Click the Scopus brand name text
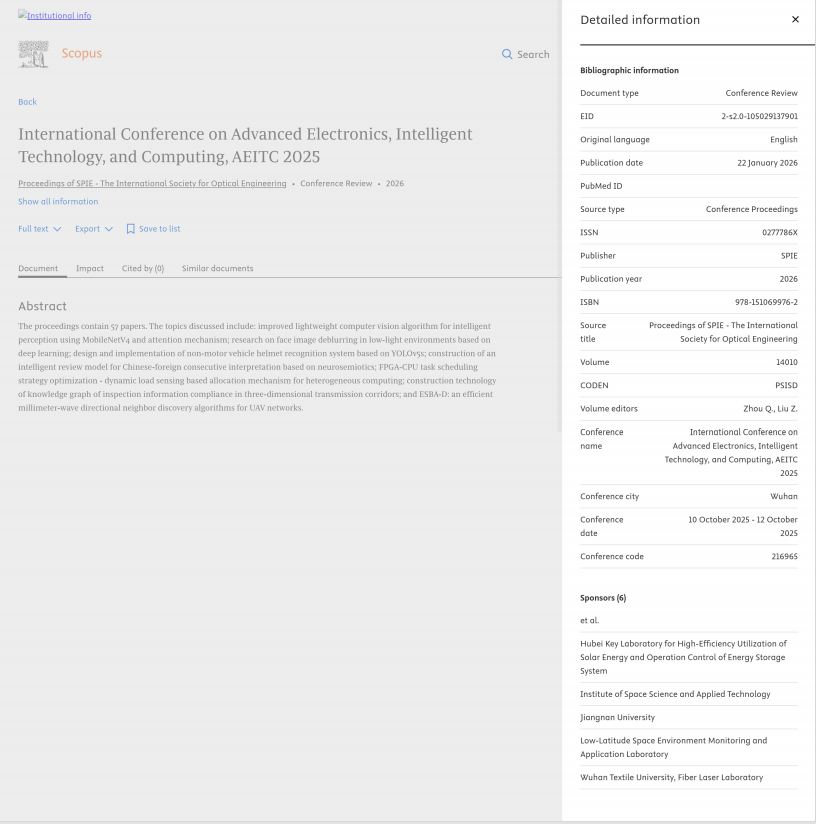This screenshot has height=824, width=816. pos(82,54)
